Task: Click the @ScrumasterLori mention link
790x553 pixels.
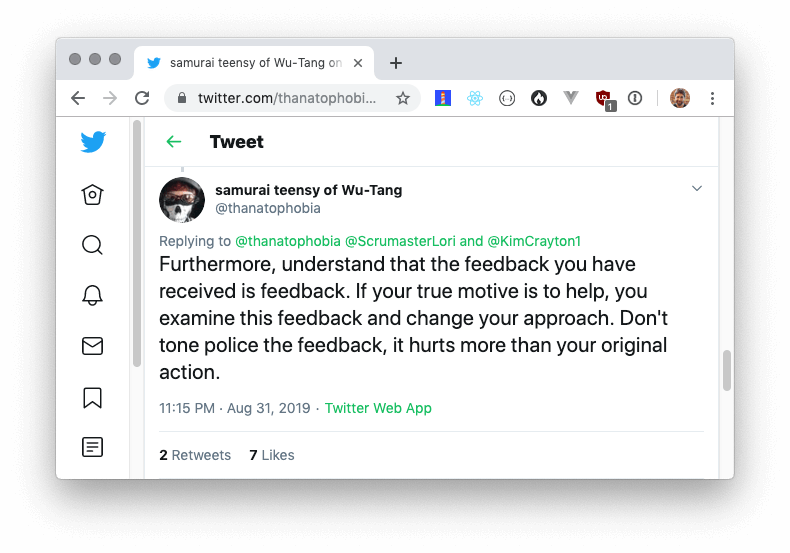Action: click(400, 241)
